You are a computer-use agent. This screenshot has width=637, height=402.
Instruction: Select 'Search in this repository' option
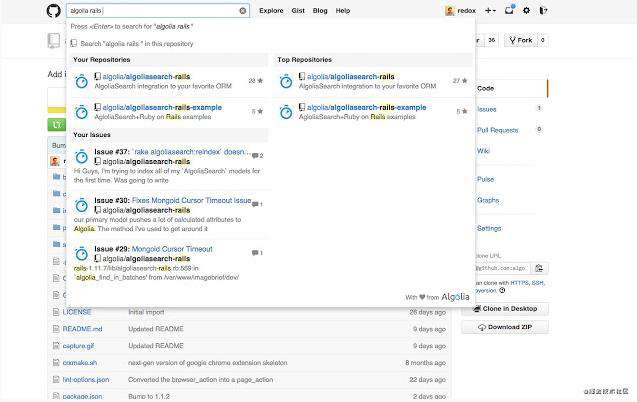pyautogui.click(x=132, y=43)
